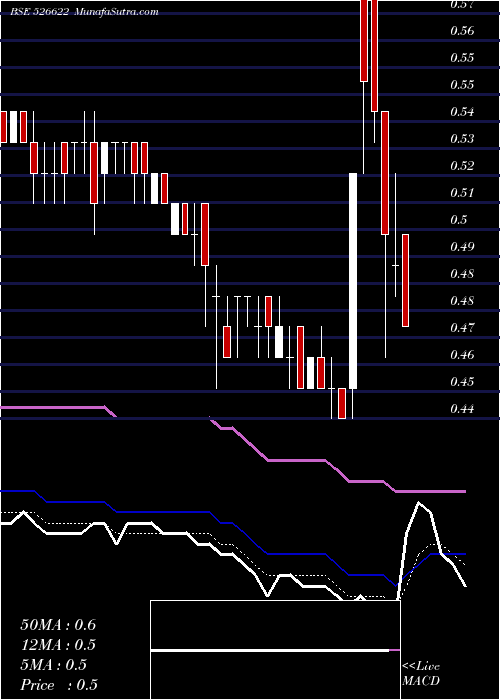
Task: Select the 0.54 price axis label
Action: (x=462, y=112)
